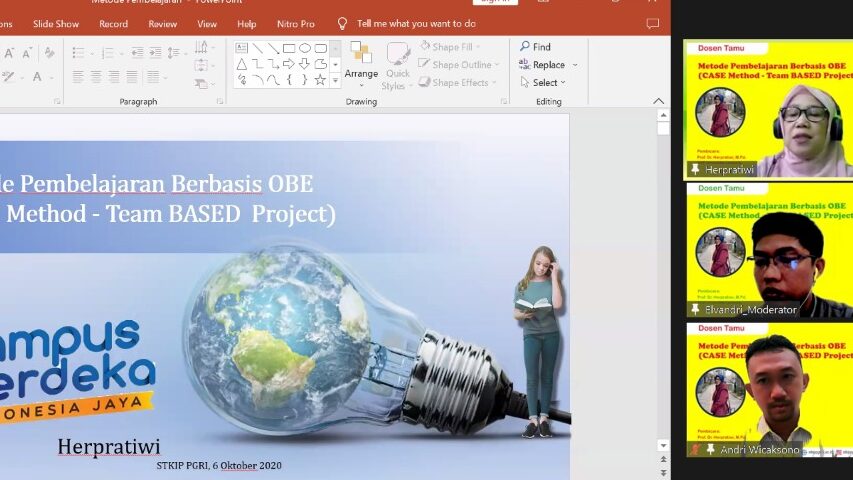Collapse the ribbon with the chevron
853x480 pixels.
tap(658, 101)
